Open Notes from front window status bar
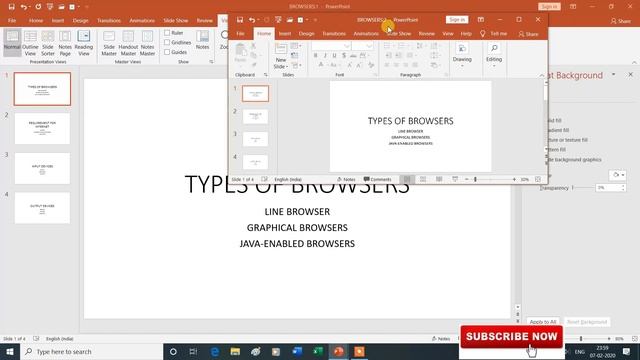The width and height of the screenshot is (640, 360). [x=346, y=179]
